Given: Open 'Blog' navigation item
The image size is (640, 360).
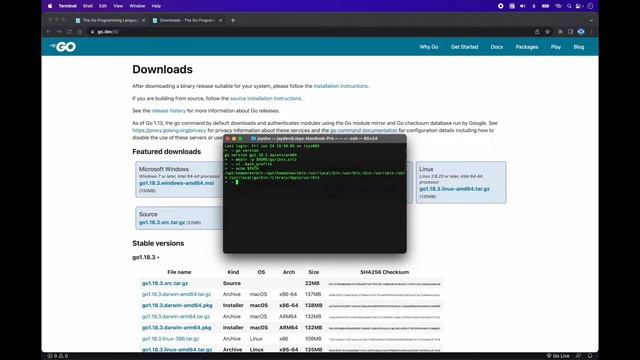Looking at the screenshot, I should (x=579, y=47).
